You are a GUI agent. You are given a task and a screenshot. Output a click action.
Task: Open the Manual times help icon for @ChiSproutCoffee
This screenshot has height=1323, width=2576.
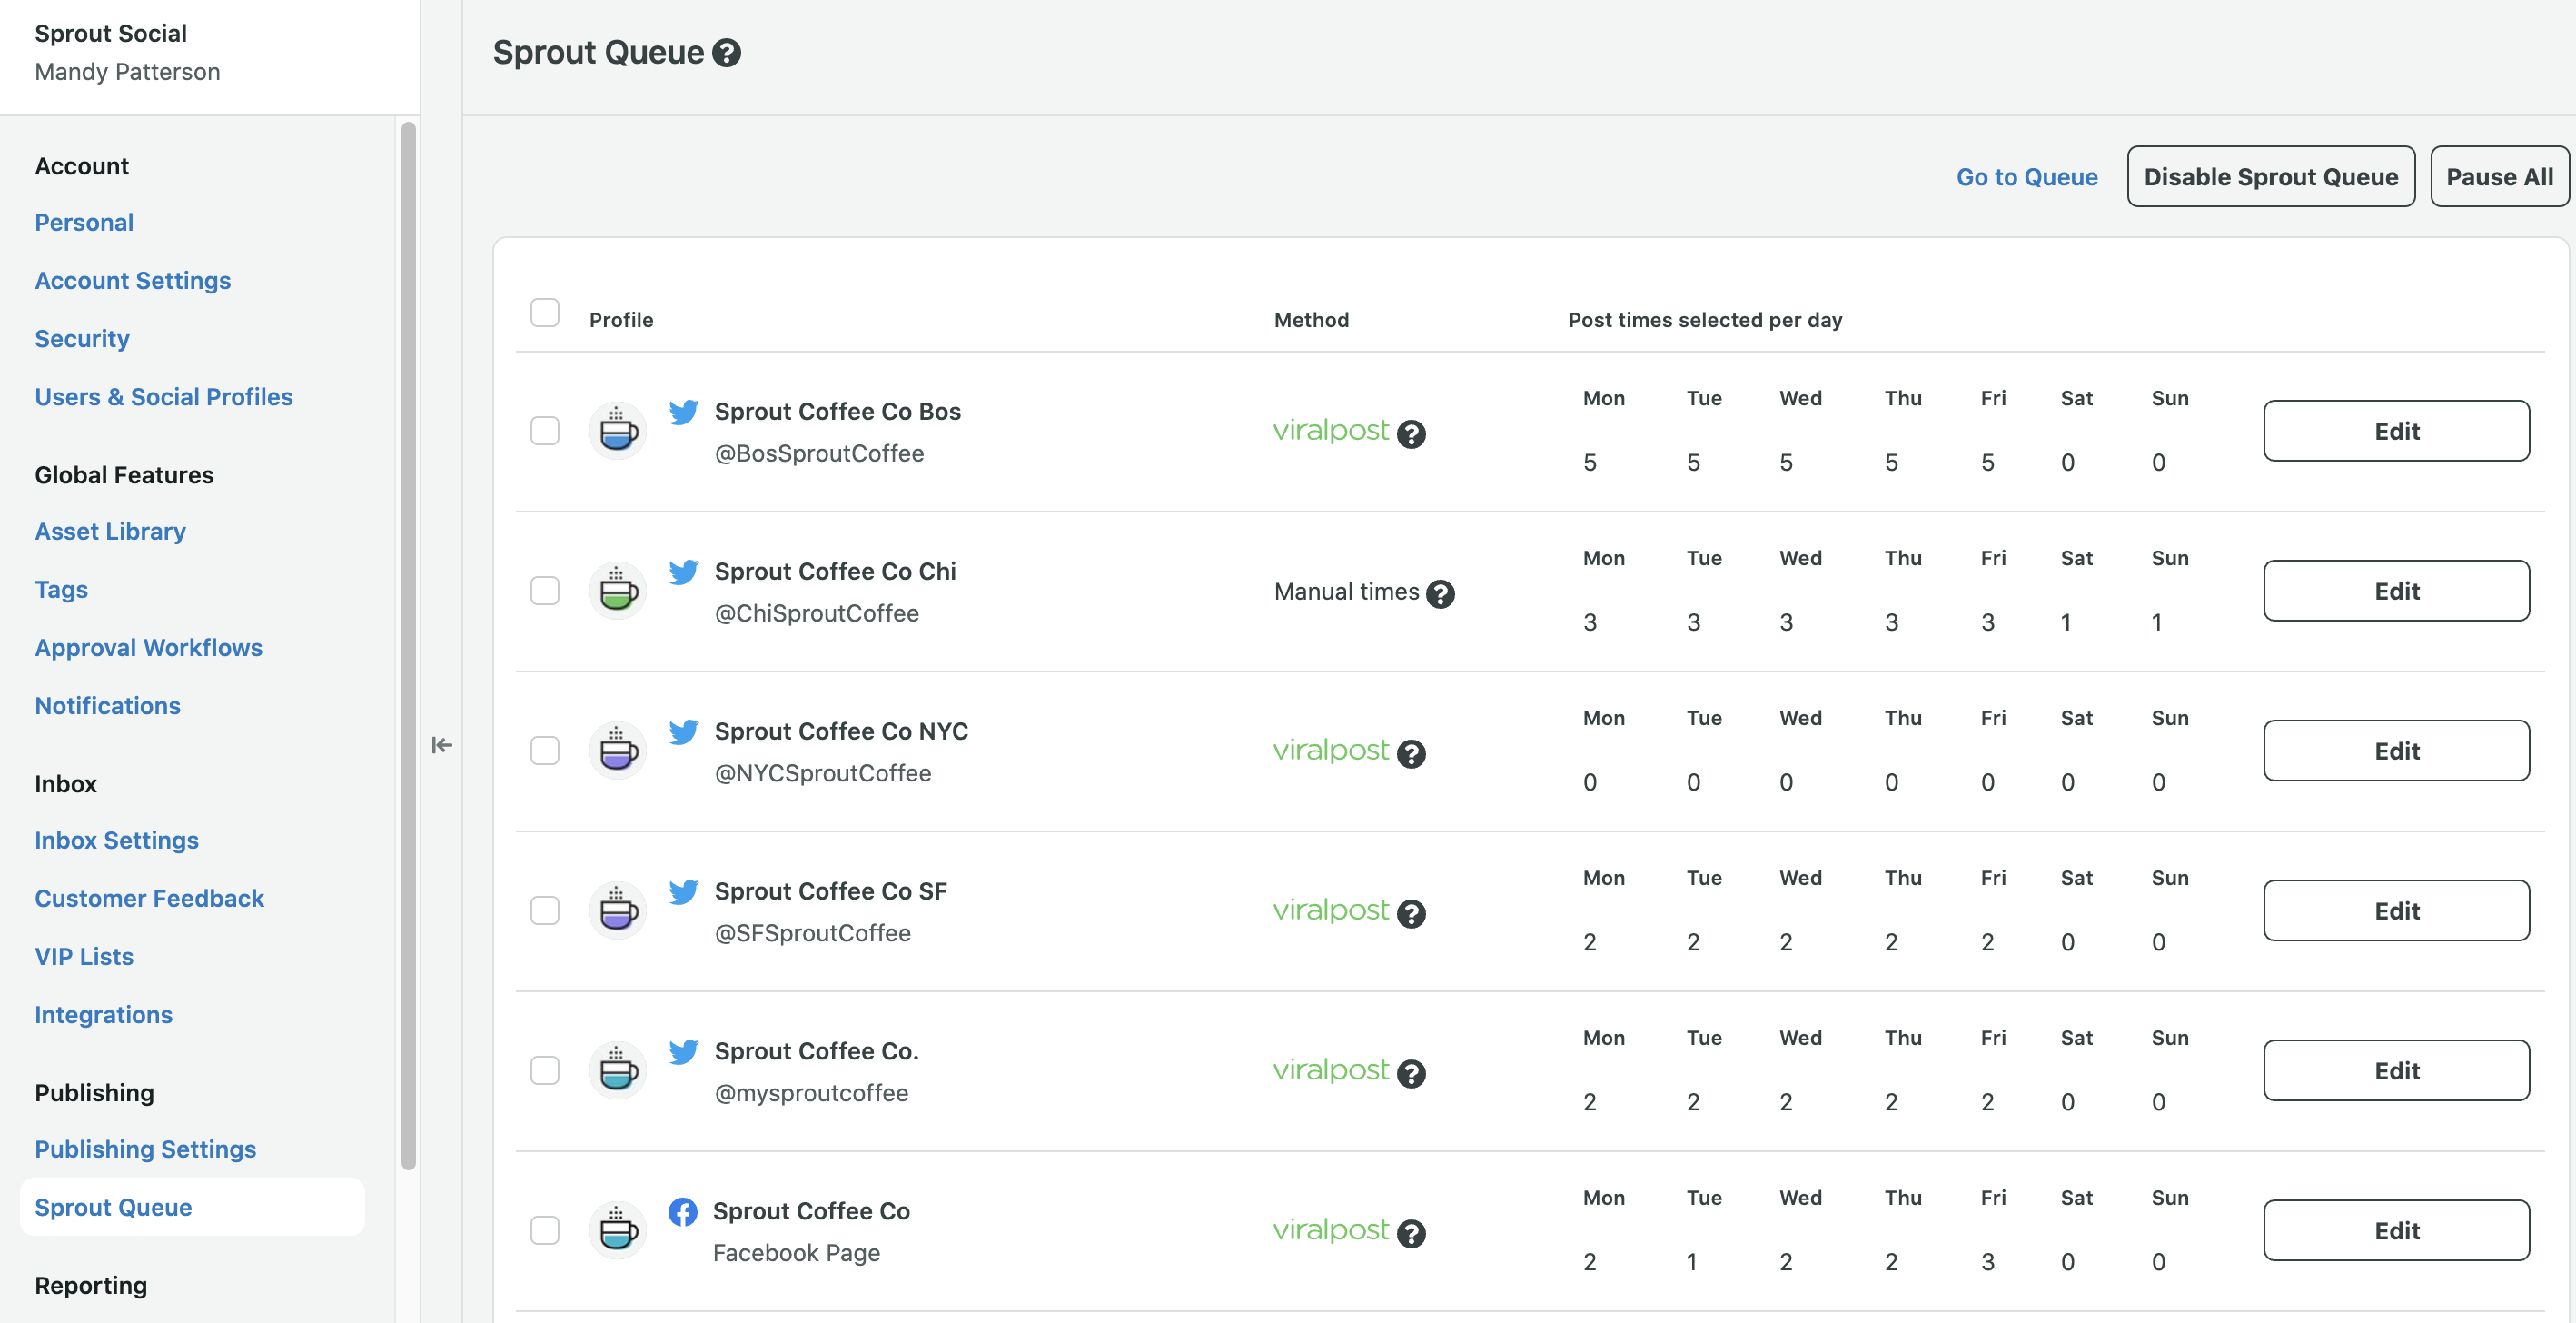pyautogui.click(x=1440, y=594)
